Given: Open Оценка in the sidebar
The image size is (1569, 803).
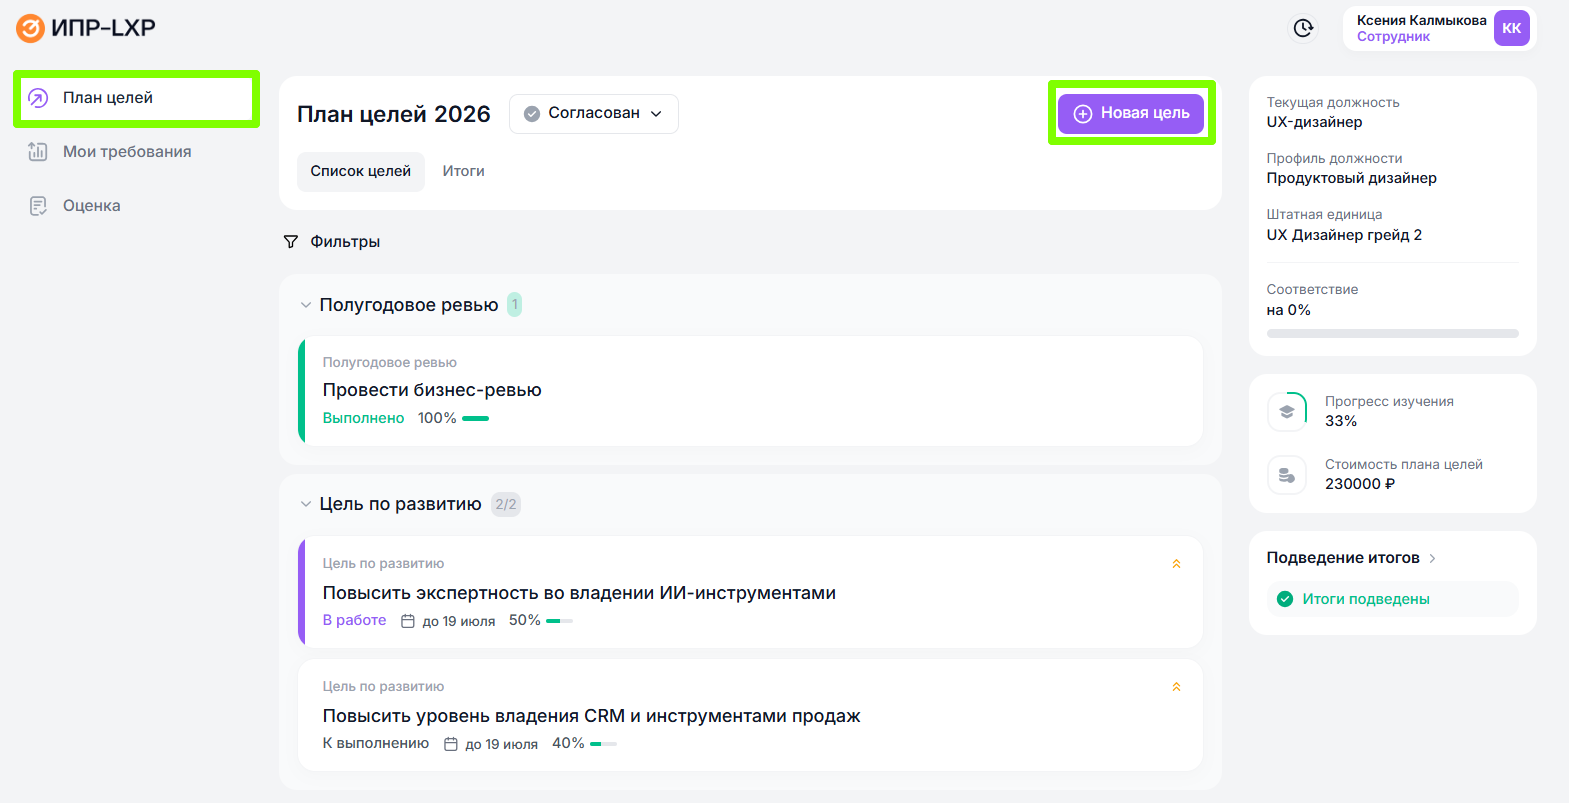Looking at the screenshot, I should [91, 206].
